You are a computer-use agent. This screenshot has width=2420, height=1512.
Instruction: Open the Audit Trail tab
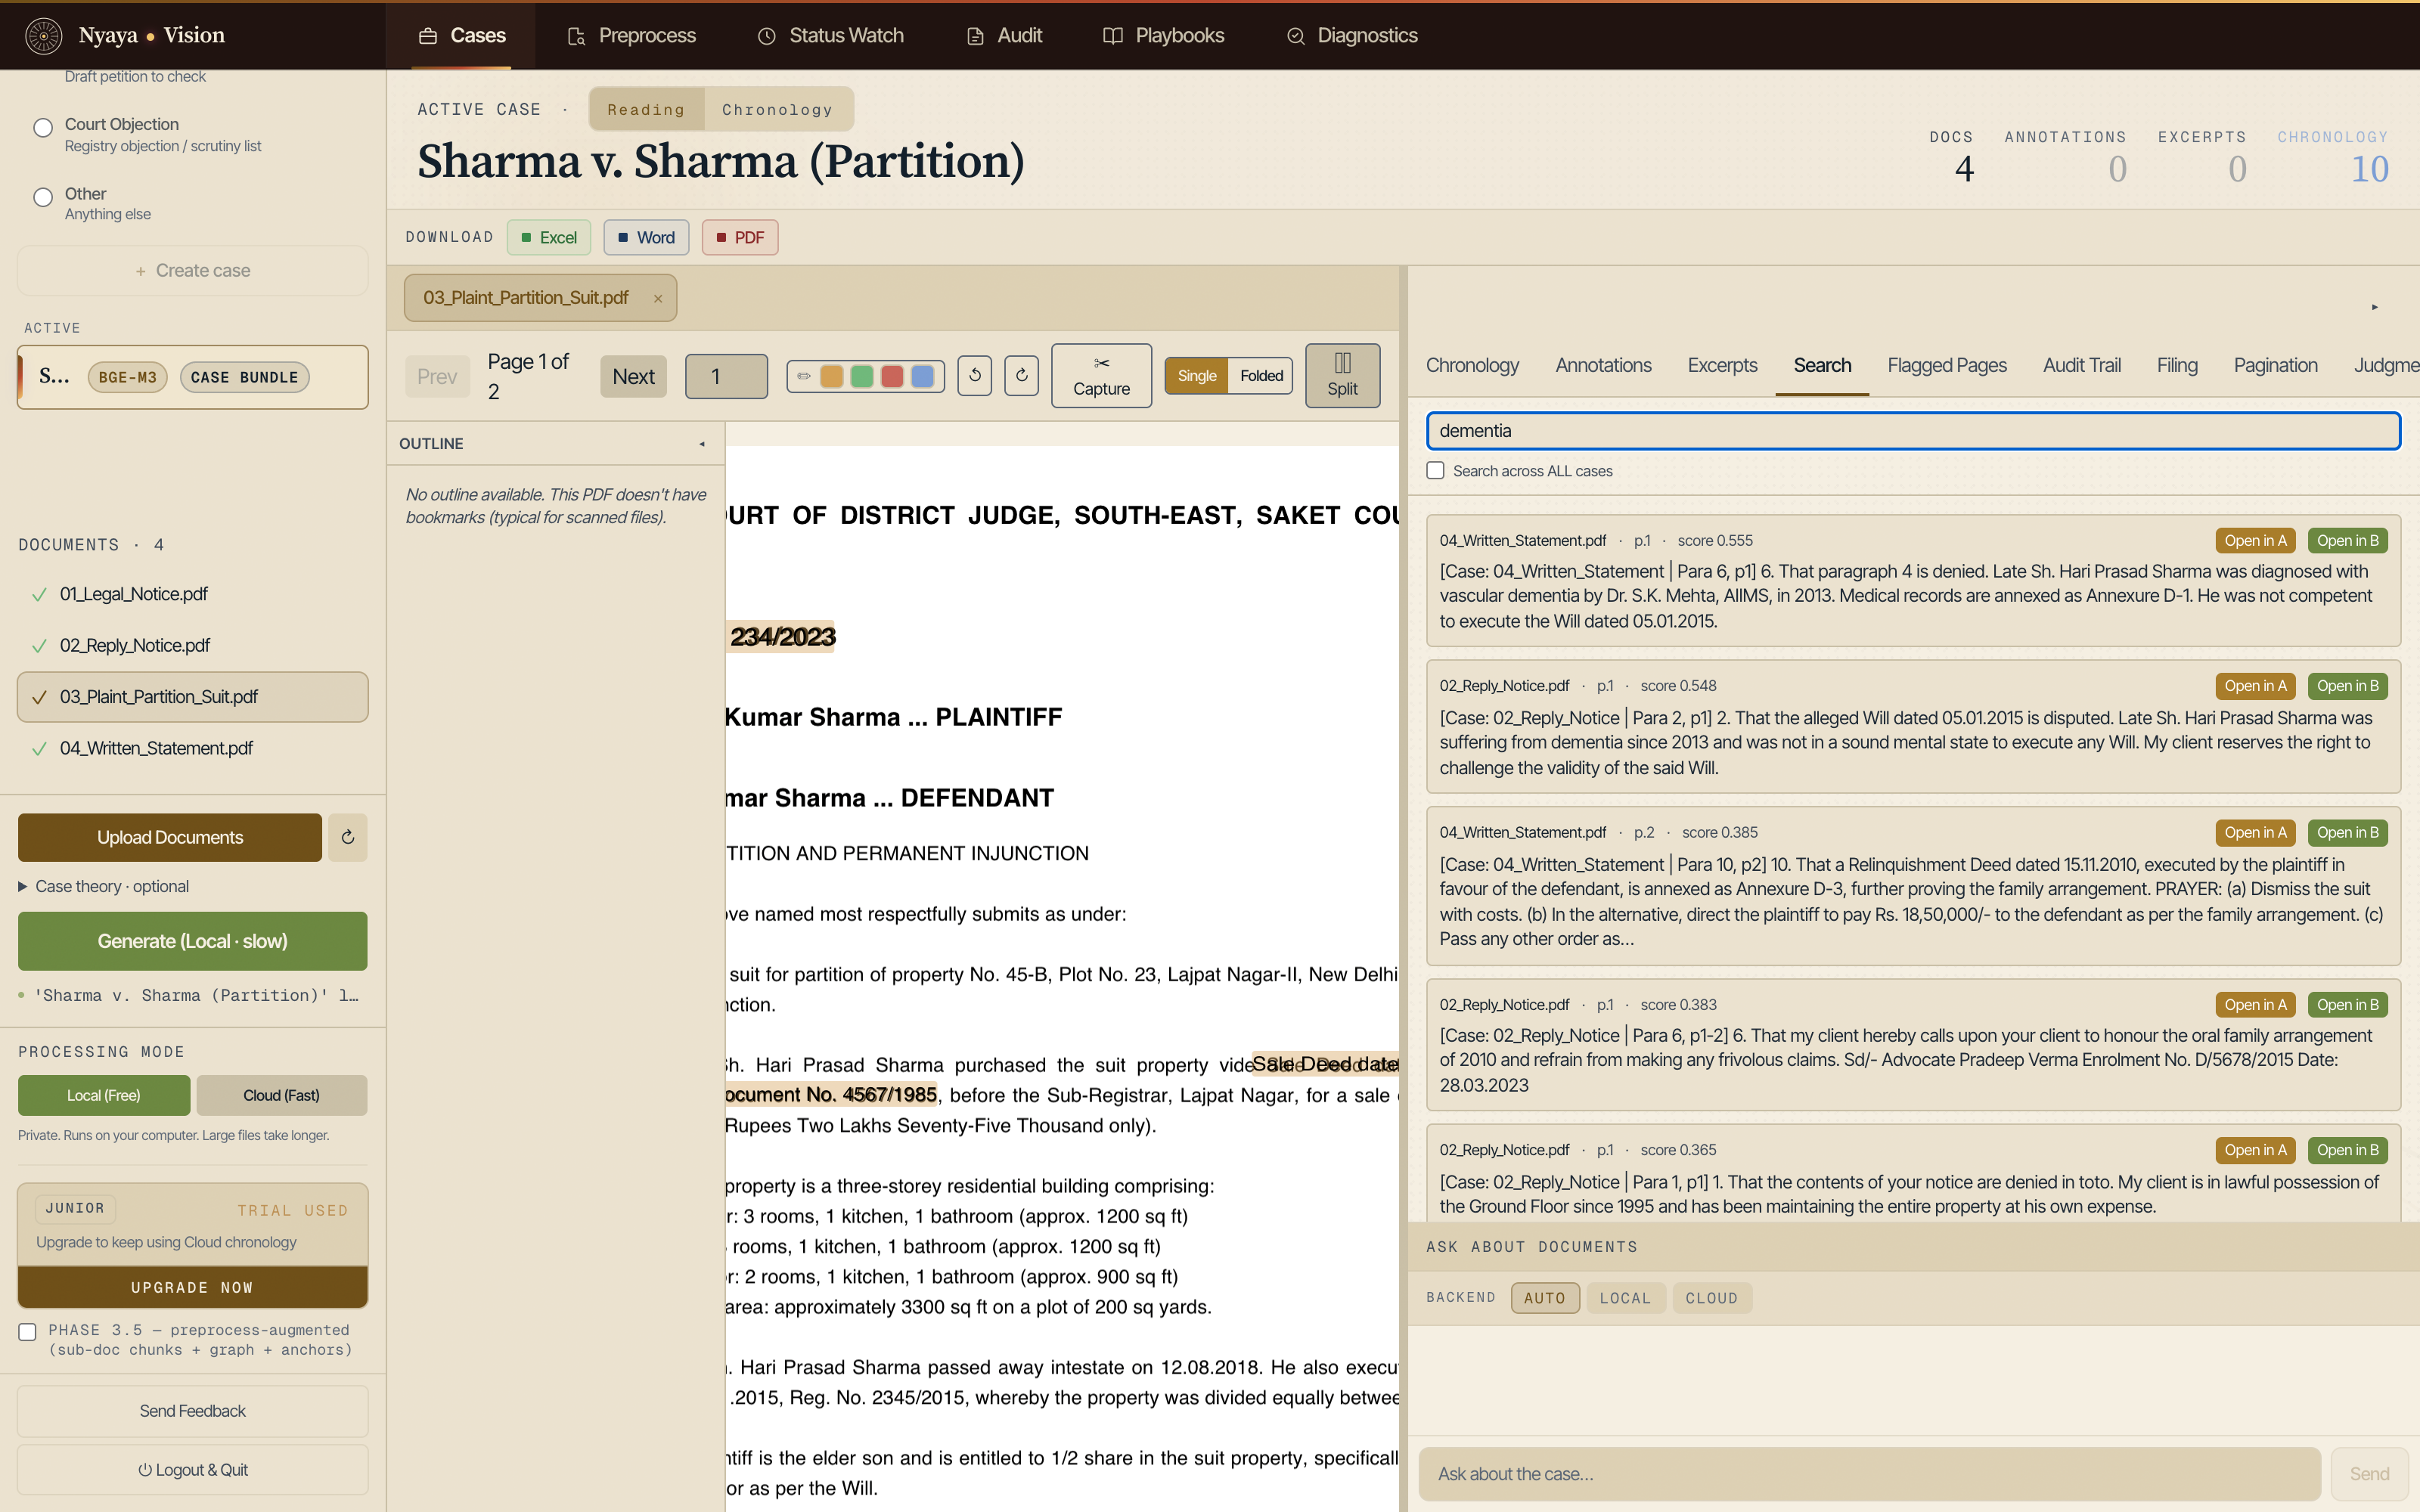tap(2081, 366)
